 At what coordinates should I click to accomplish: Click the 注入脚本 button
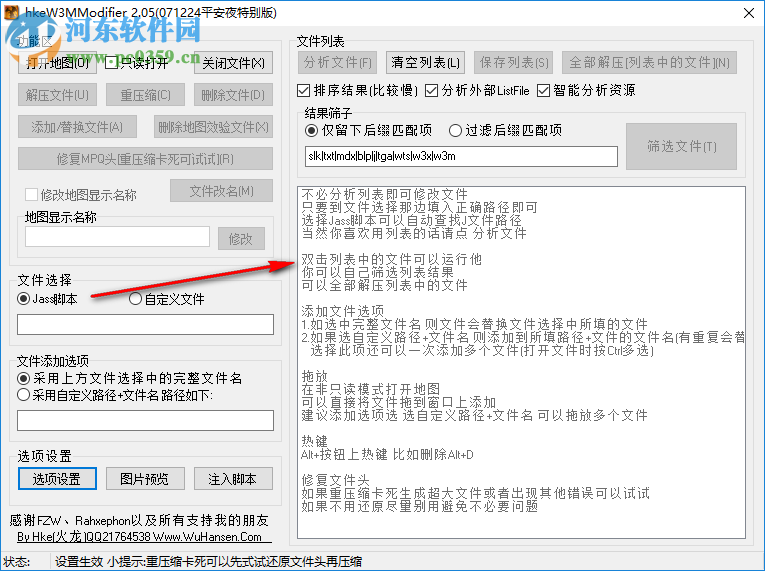tap(233, 479)
